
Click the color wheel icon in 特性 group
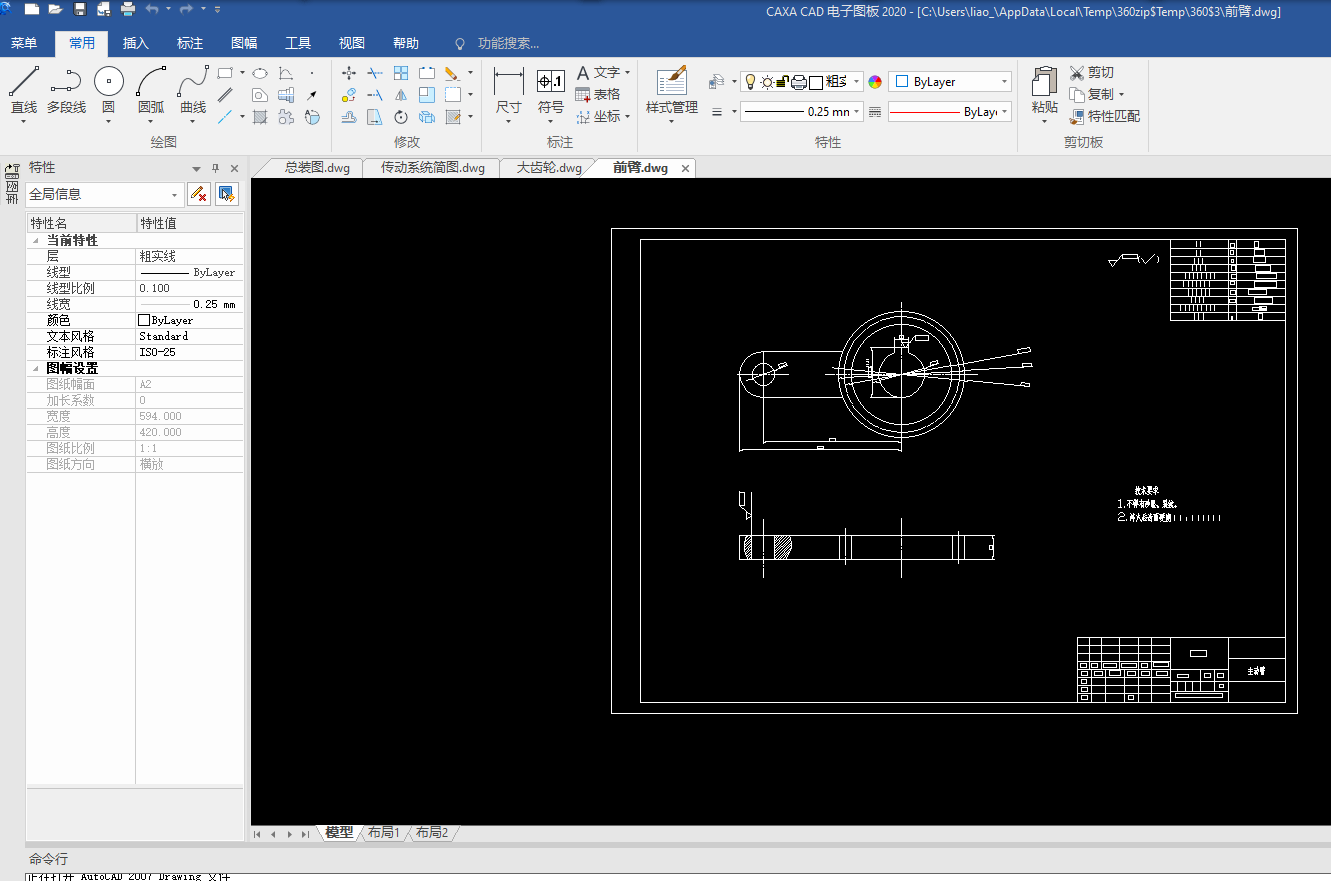tap(875, 82)
